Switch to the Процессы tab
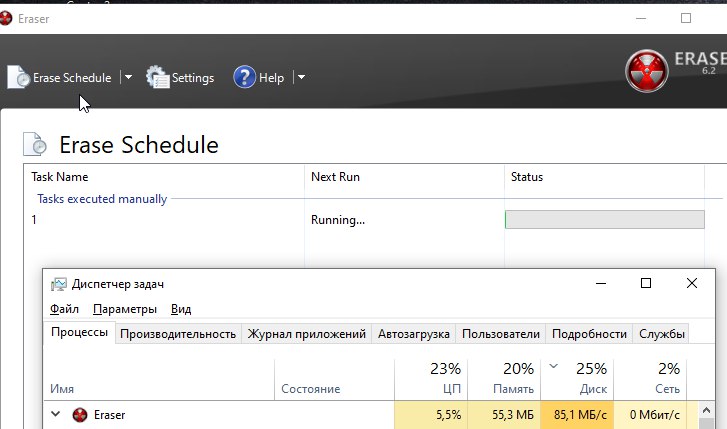Image resolution: width=727 pixels, height=429 pixels. click(x=79, y=332)
